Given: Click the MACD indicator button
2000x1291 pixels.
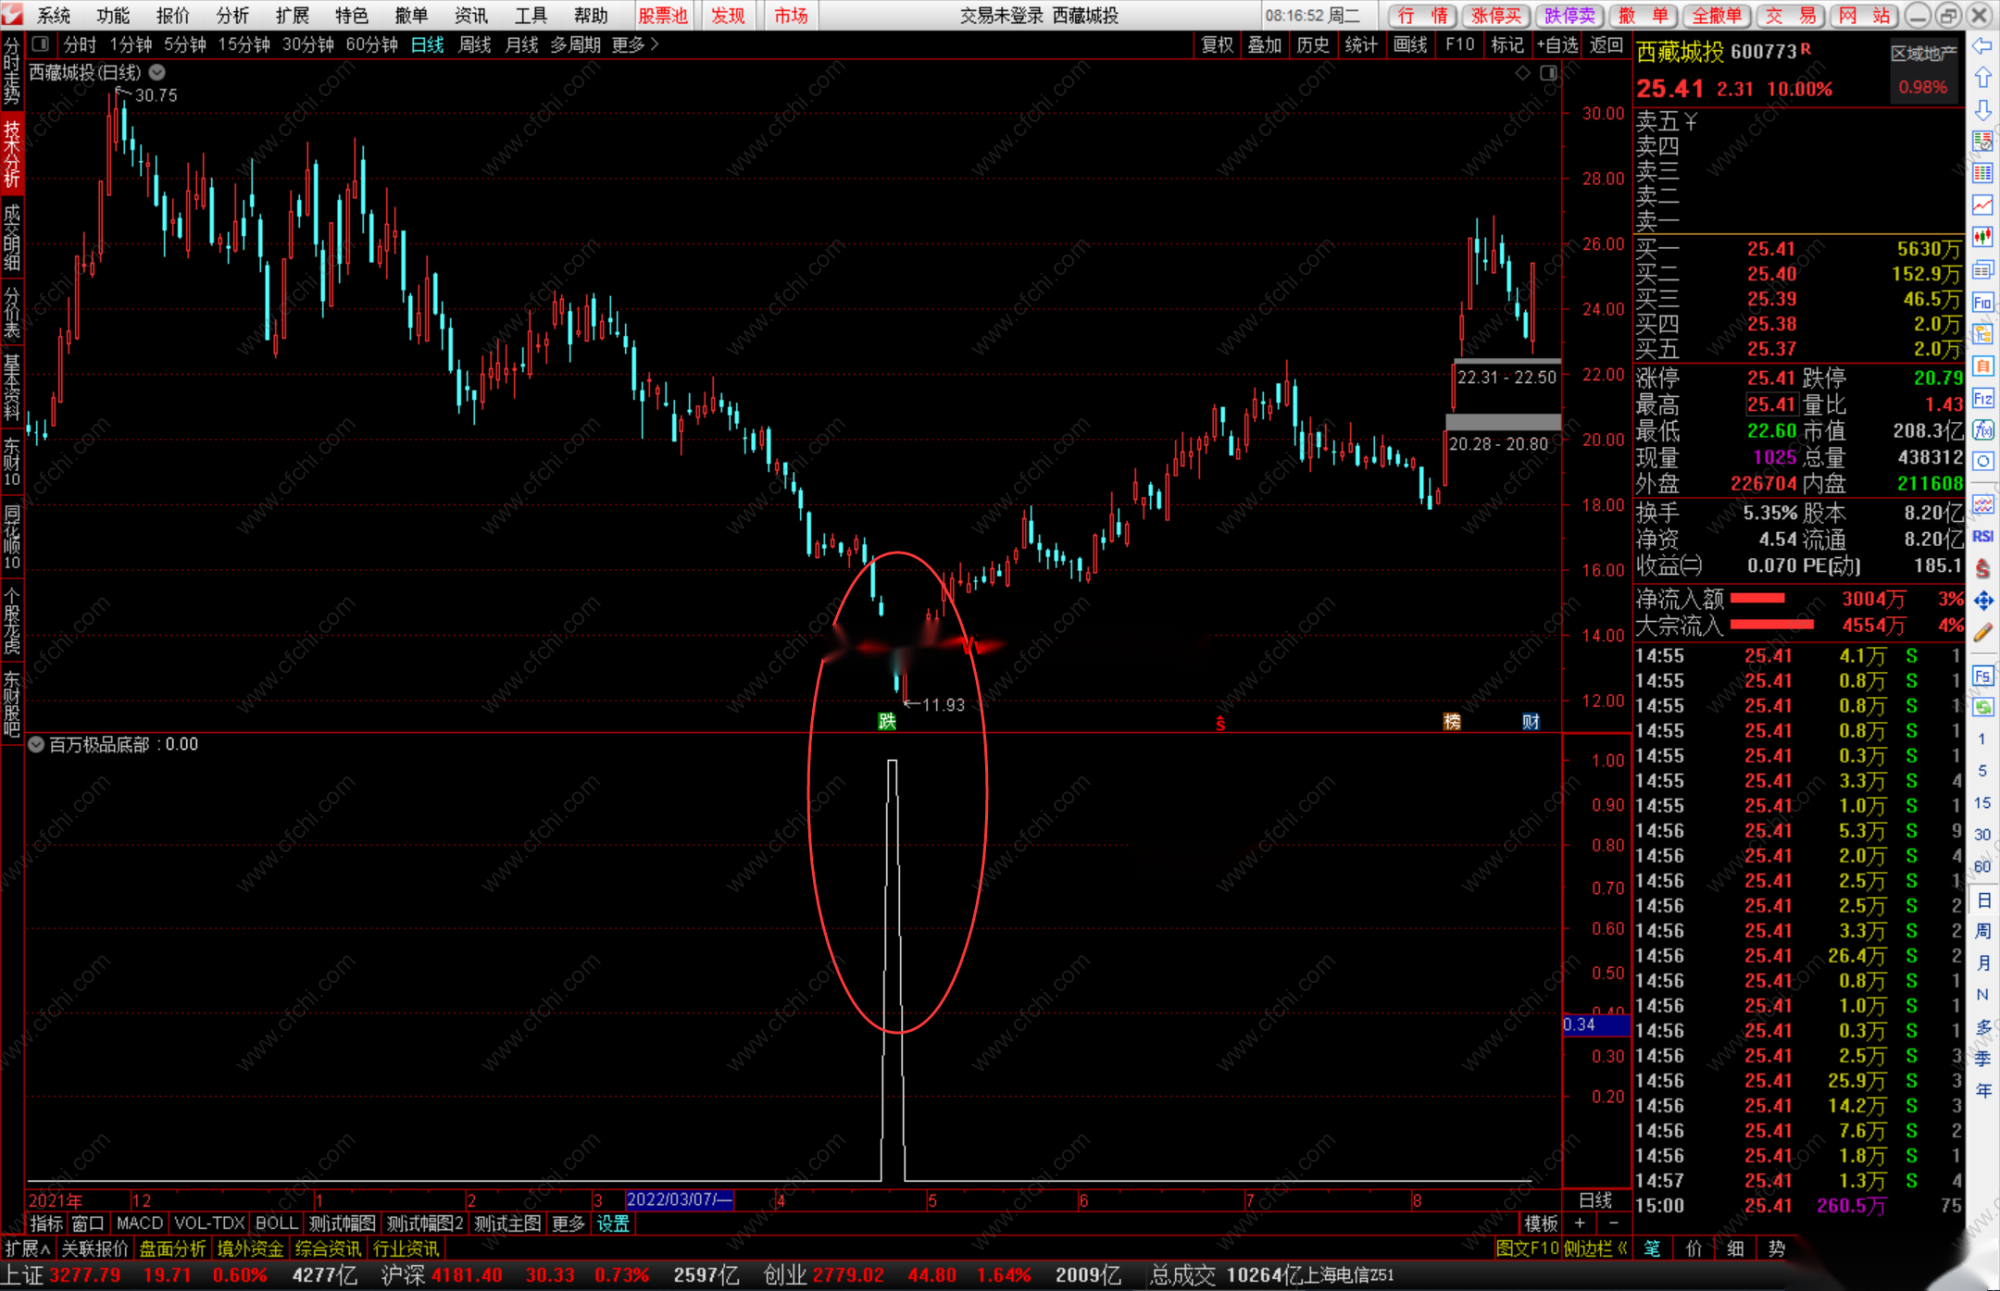Looking at the screenshot, I should coord(139,1223).
